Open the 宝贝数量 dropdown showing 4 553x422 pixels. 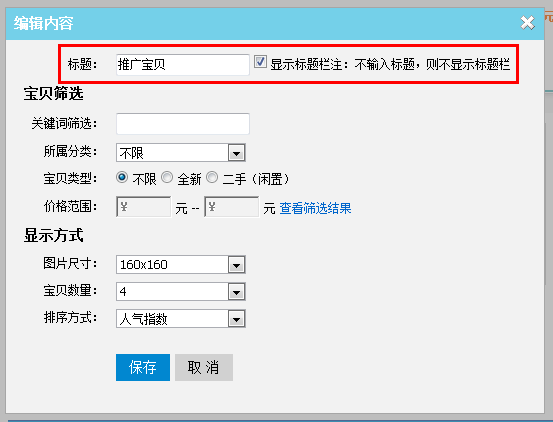236,292
